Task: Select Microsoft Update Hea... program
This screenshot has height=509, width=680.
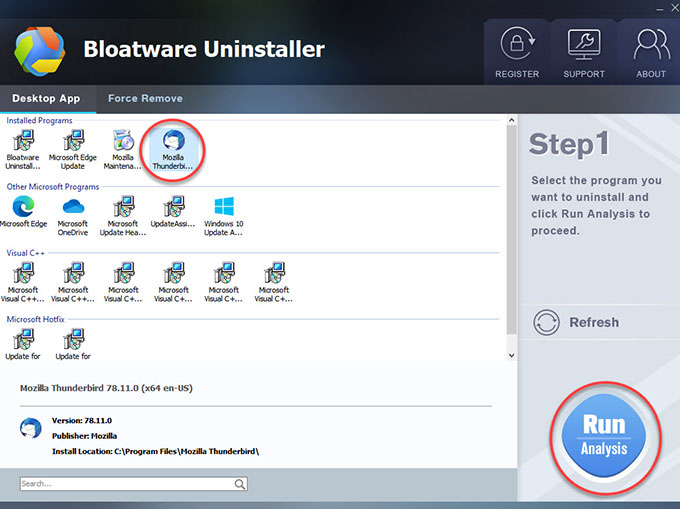Action: pyautogui.click(x=123, y=216)
